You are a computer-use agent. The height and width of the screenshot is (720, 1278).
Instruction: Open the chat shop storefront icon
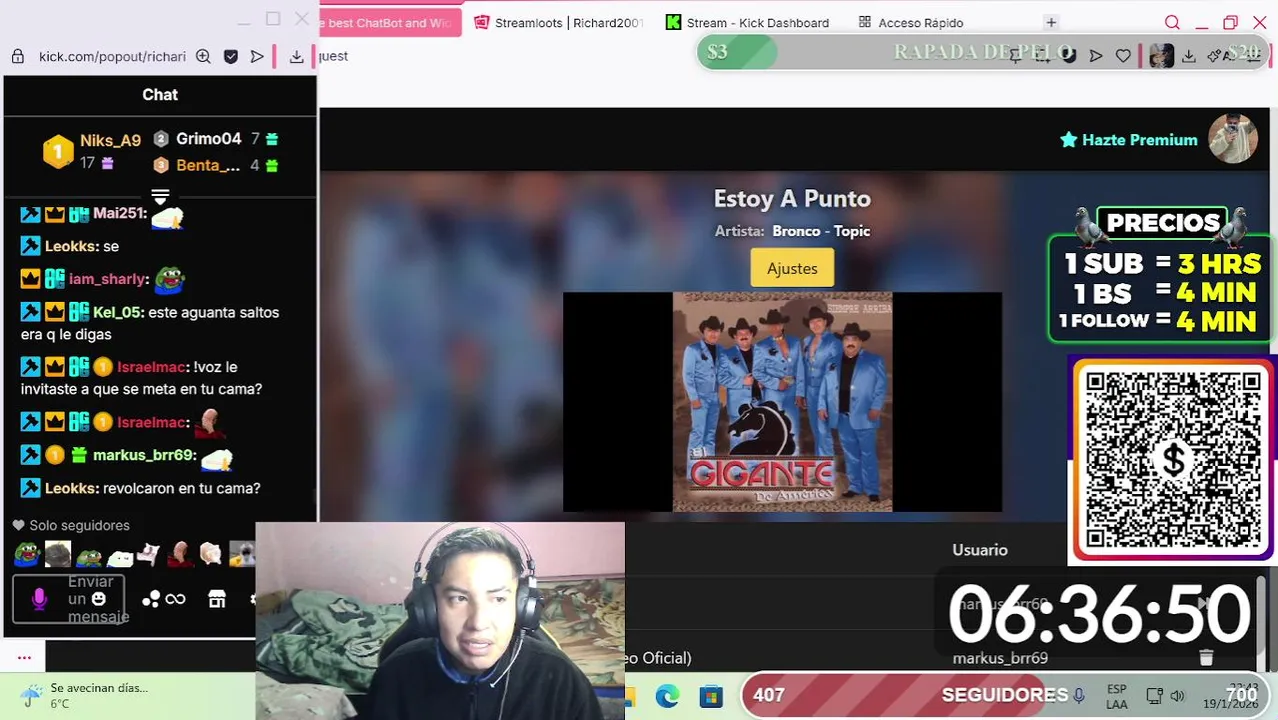tap(216, 599)
